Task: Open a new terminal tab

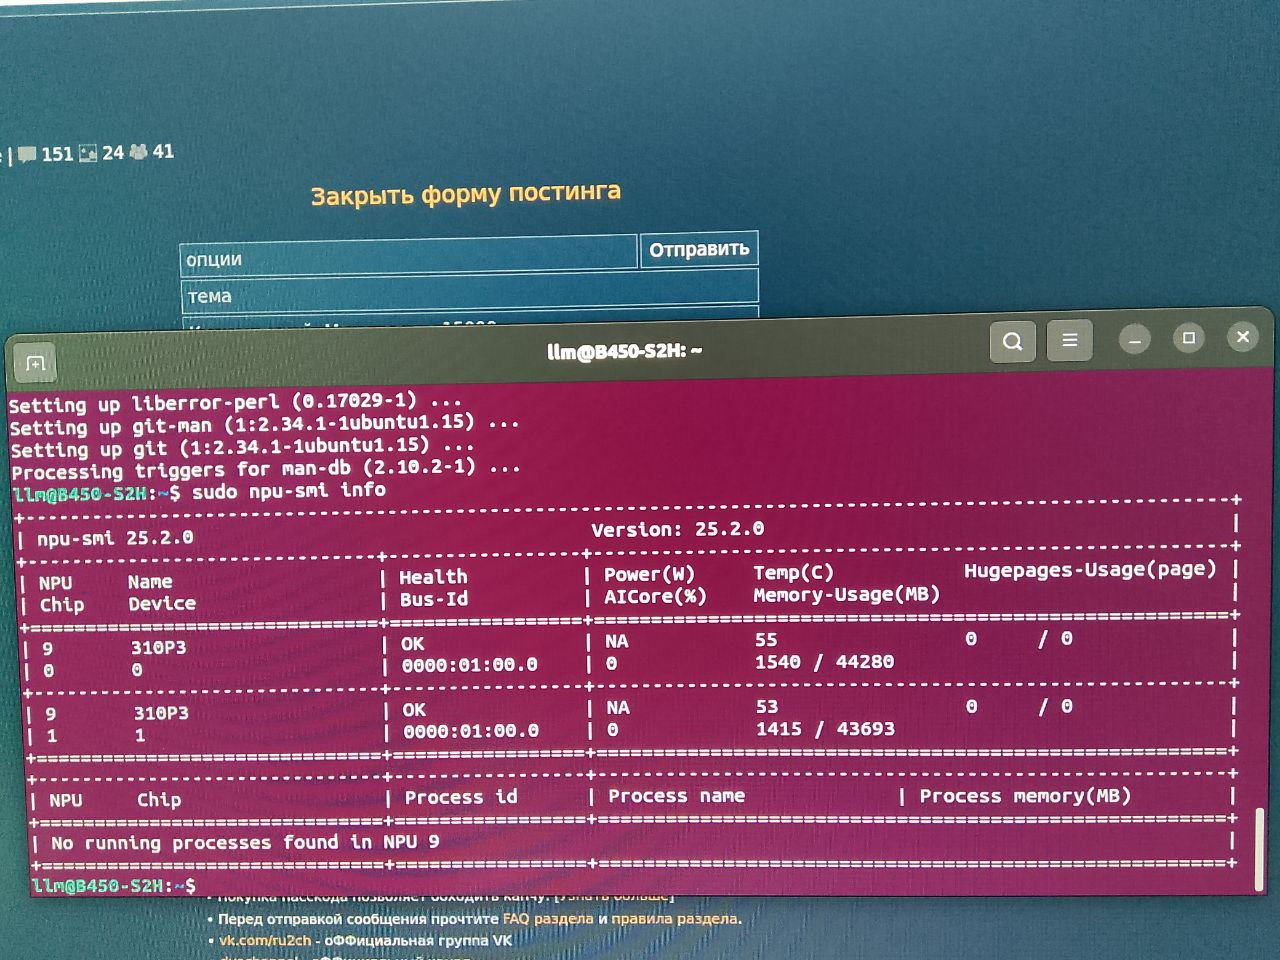Action: coord(36,363)
